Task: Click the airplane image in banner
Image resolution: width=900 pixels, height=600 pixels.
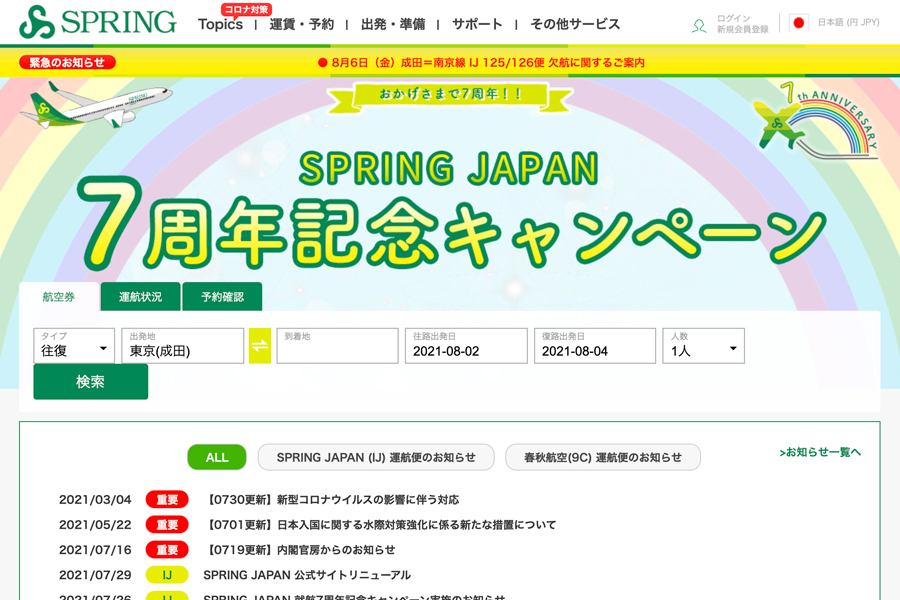Action: pyautogui.click(x=96, y=105)
